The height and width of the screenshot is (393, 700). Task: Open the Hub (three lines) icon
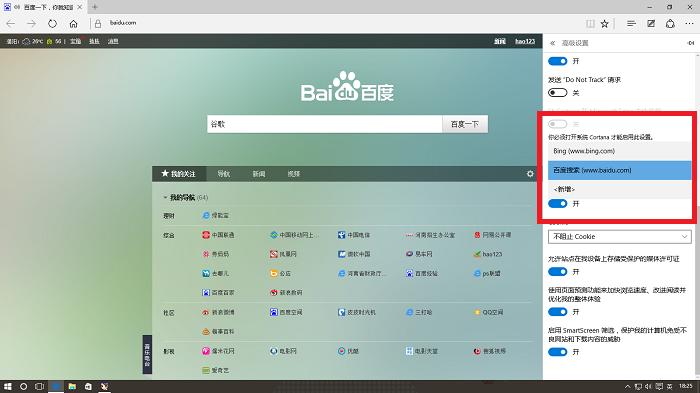pyautogui.click(x=631, y=24)
